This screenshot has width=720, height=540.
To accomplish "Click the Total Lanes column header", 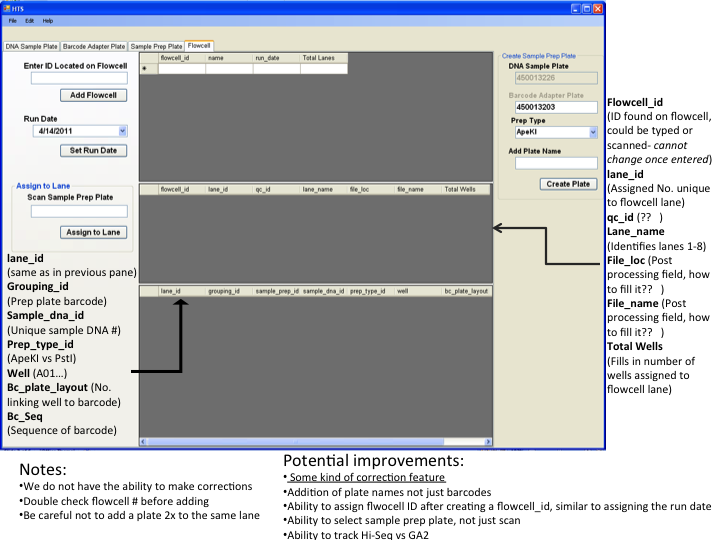I will 324,58.
